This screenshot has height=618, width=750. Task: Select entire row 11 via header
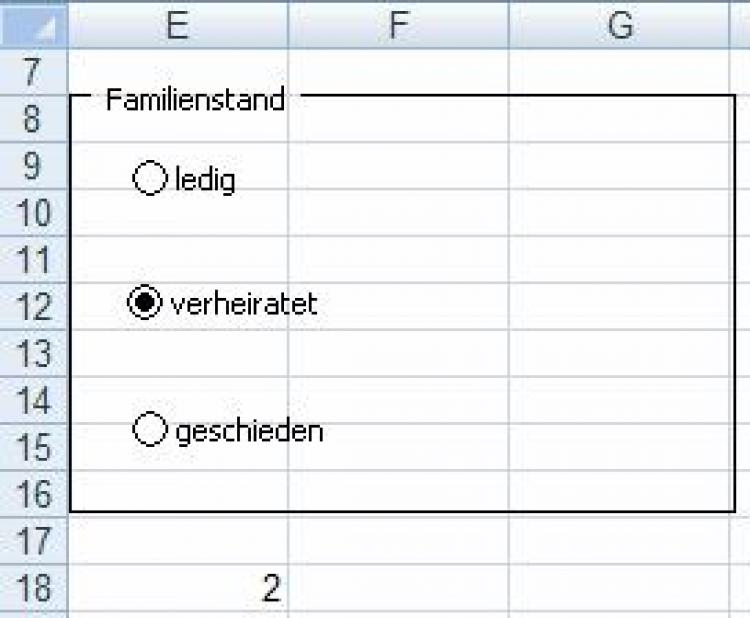[34, 260]
